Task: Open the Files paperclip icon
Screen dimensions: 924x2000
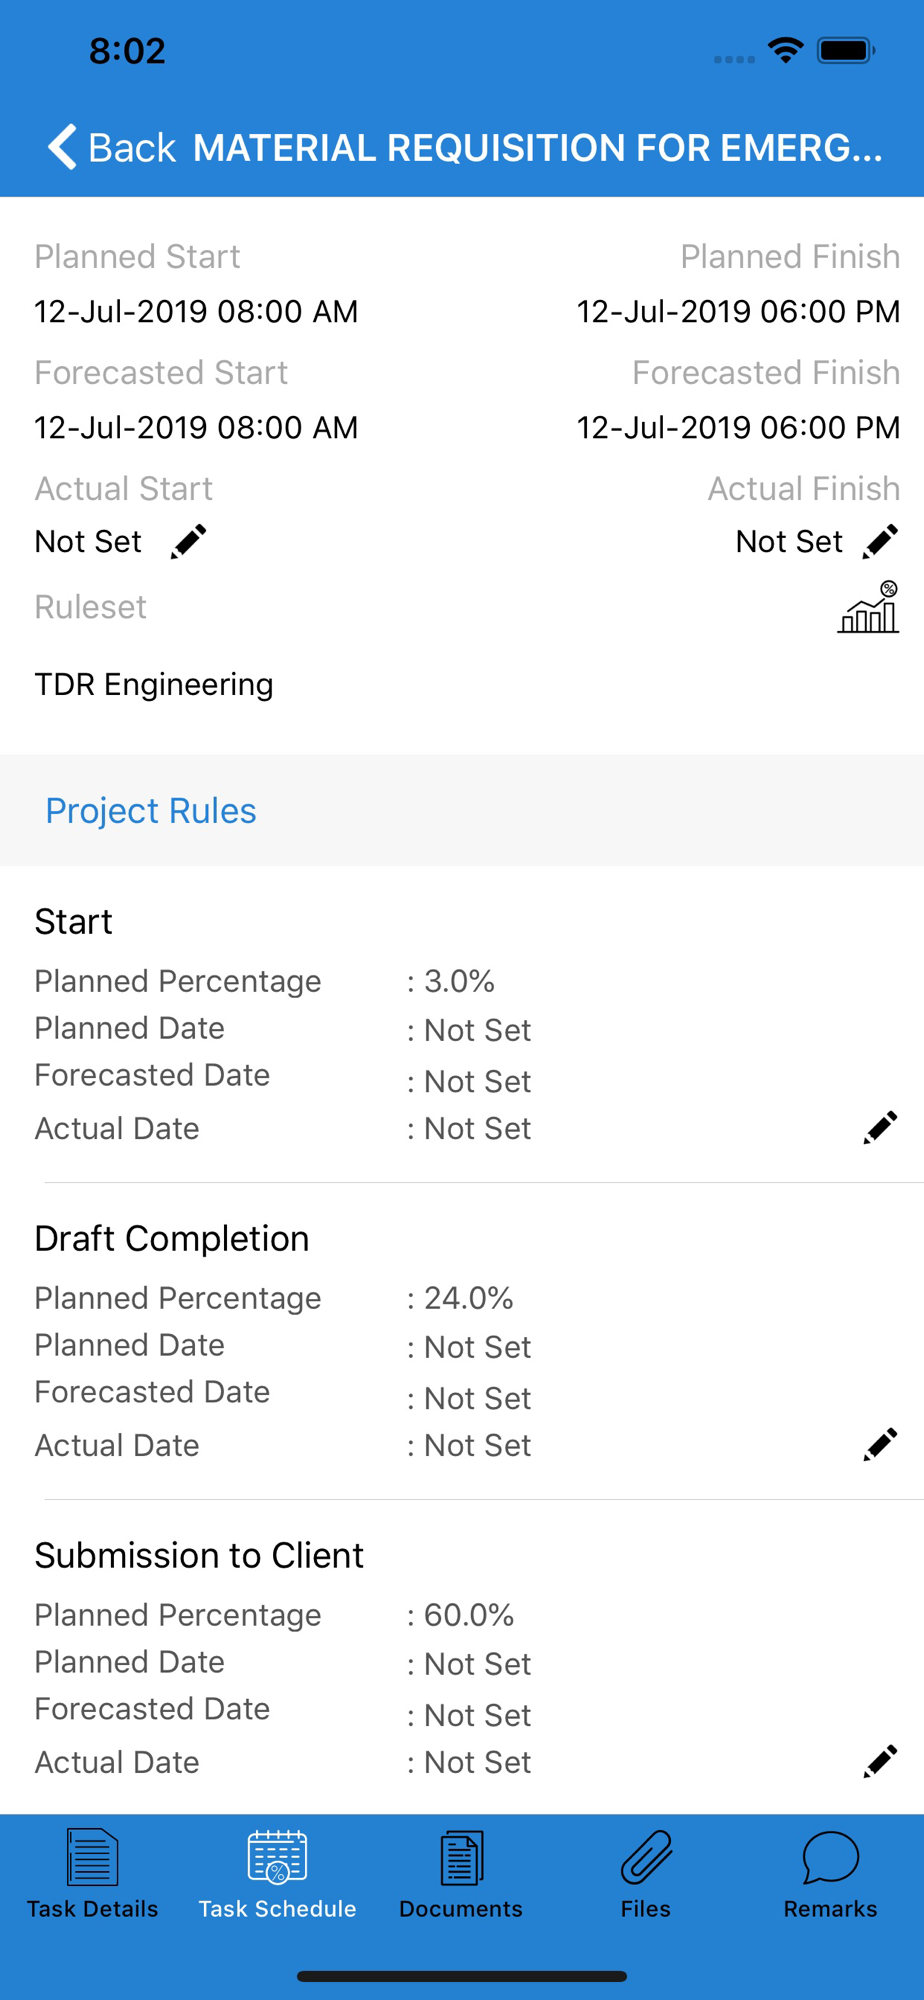Action: click(x=646, y=1858)
